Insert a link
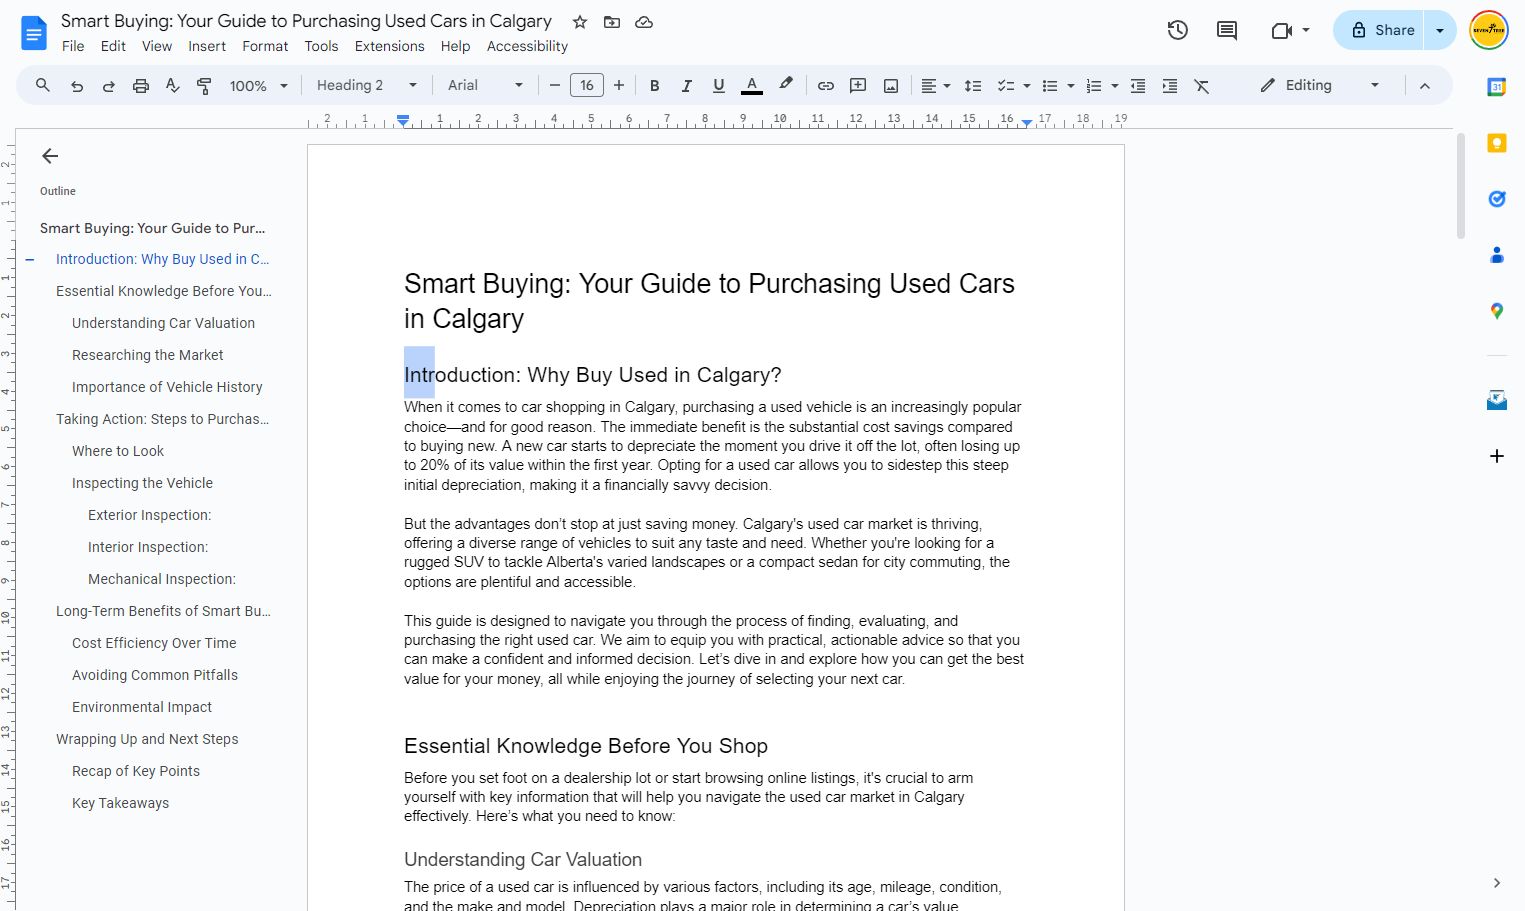 pos(826,86)
